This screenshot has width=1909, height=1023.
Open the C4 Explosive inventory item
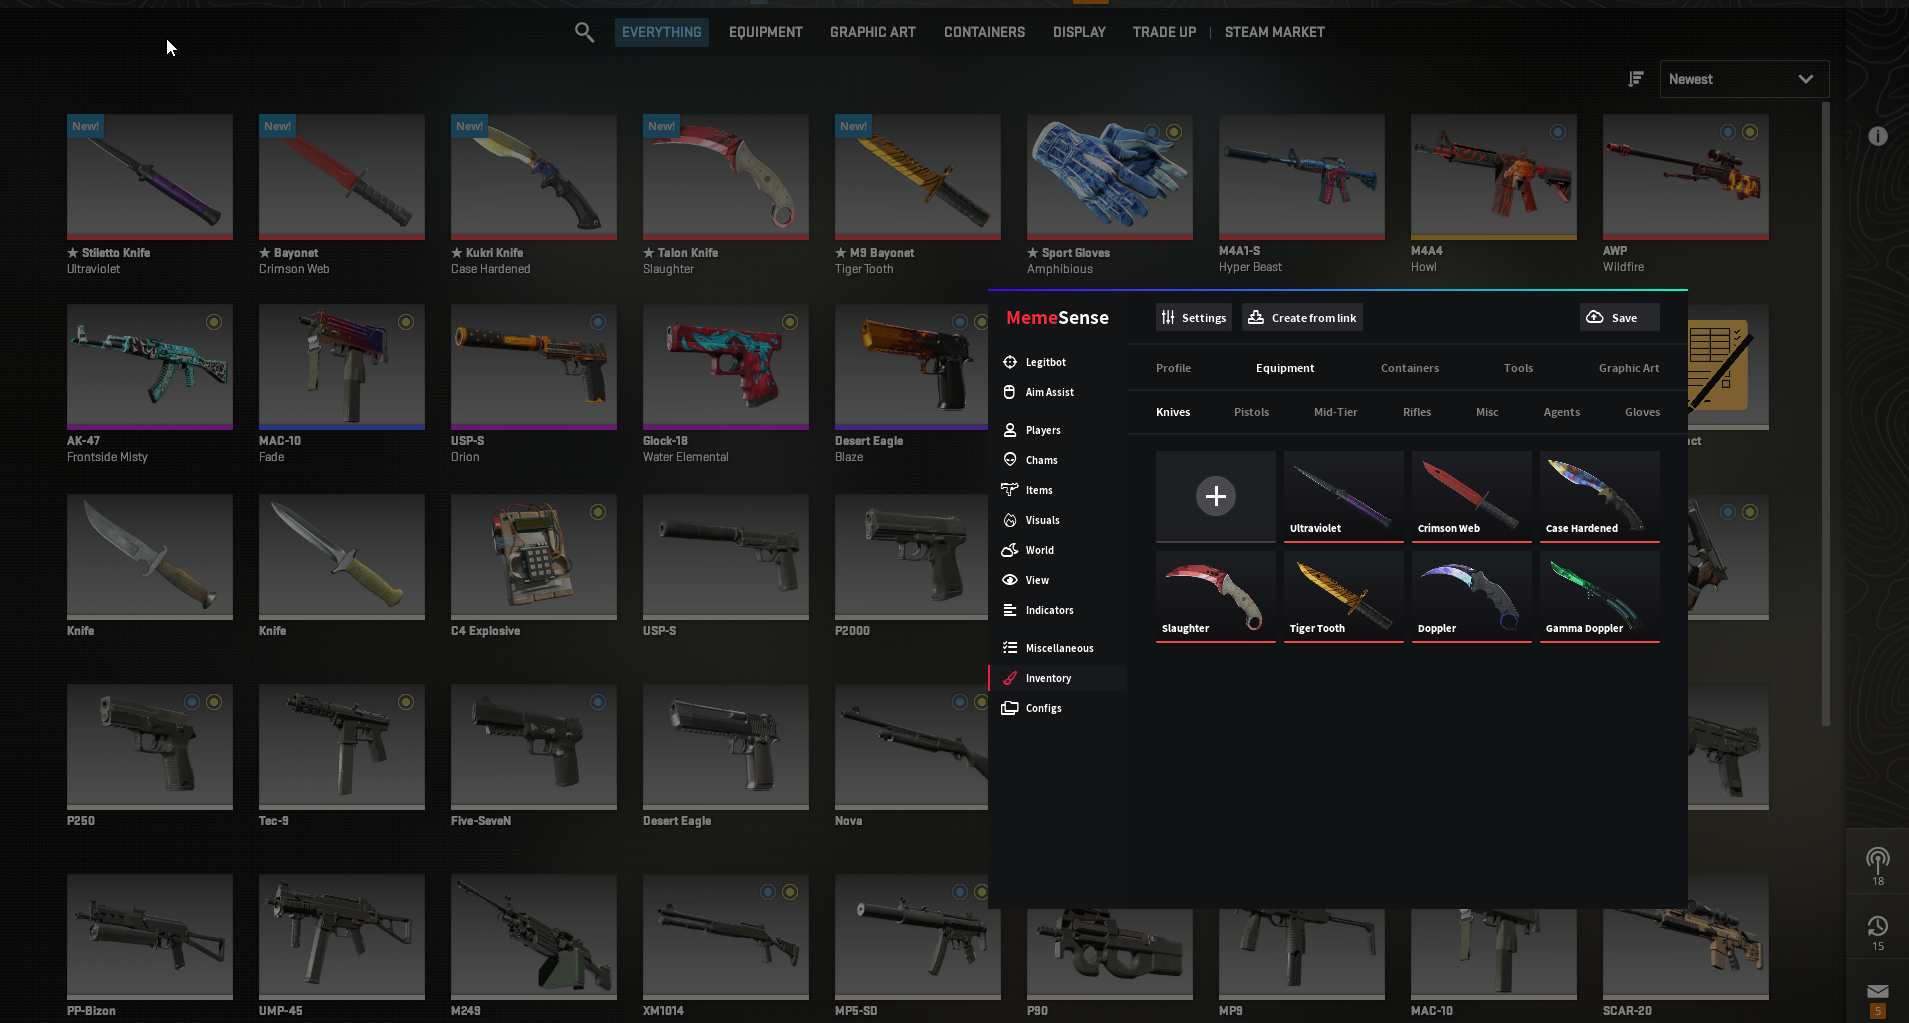tap(534, 557)
